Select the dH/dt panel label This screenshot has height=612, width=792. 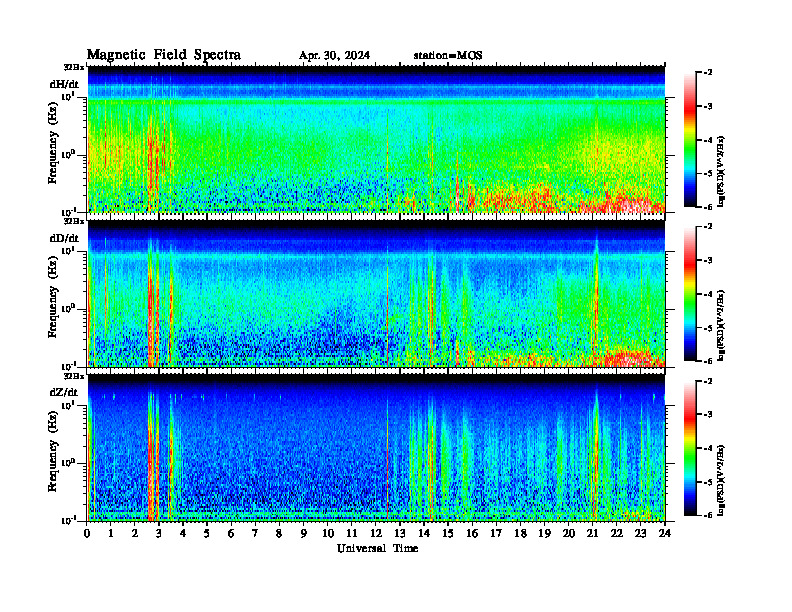(64, 84)
